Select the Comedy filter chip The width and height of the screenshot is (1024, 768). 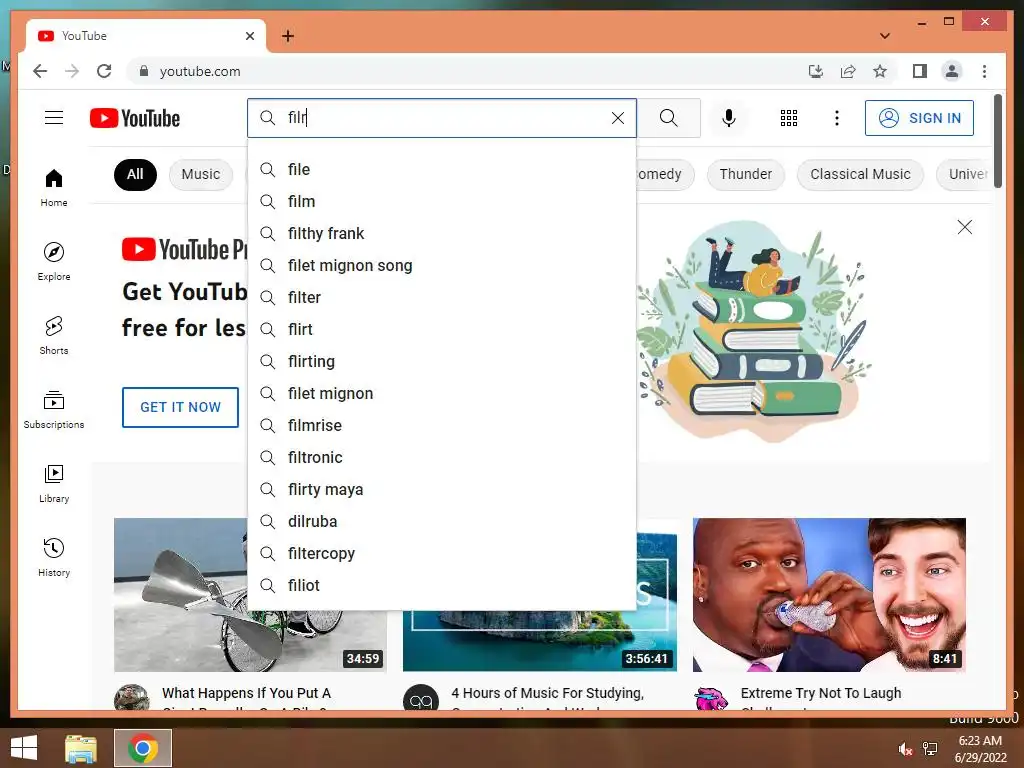click(665, 174)
